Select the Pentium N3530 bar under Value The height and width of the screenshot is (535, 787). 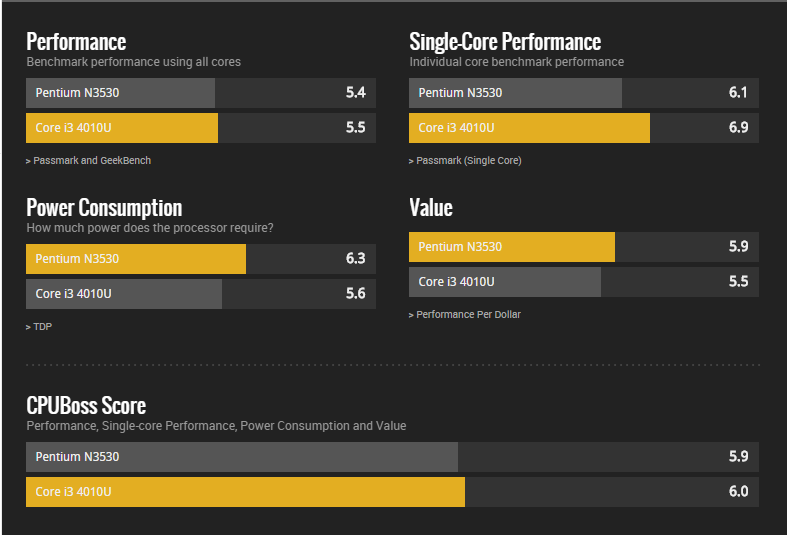pos(583,247)
